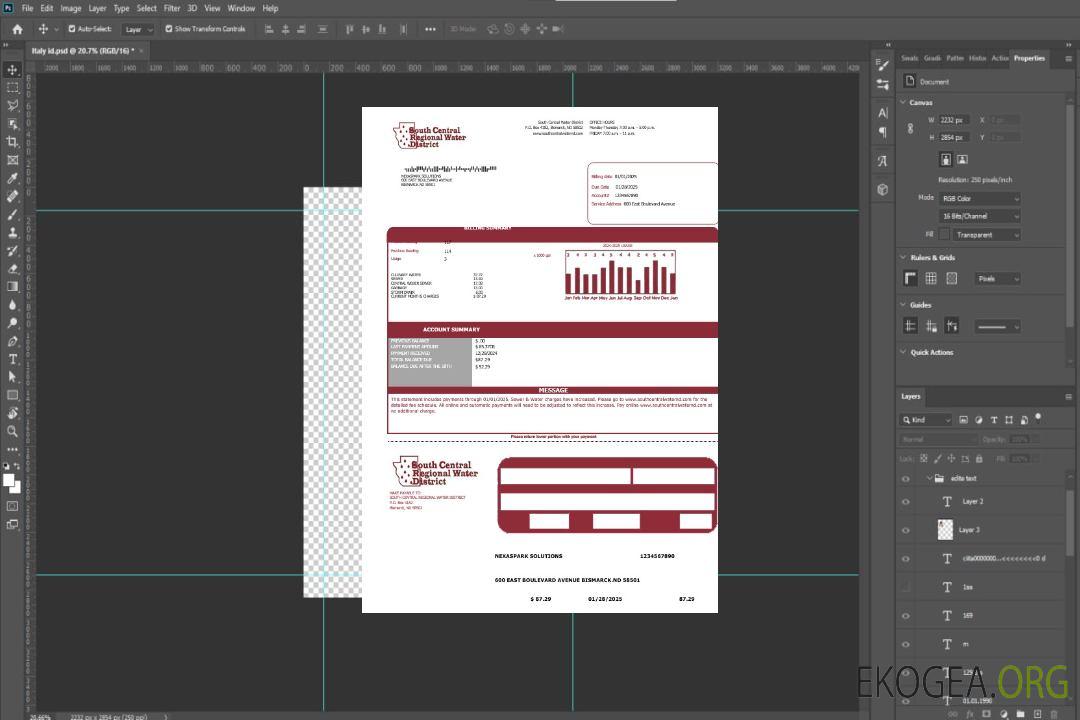Select the Layer 3 thumbnail
Viewport: 1080px width, 720px height.
point(945,529)
